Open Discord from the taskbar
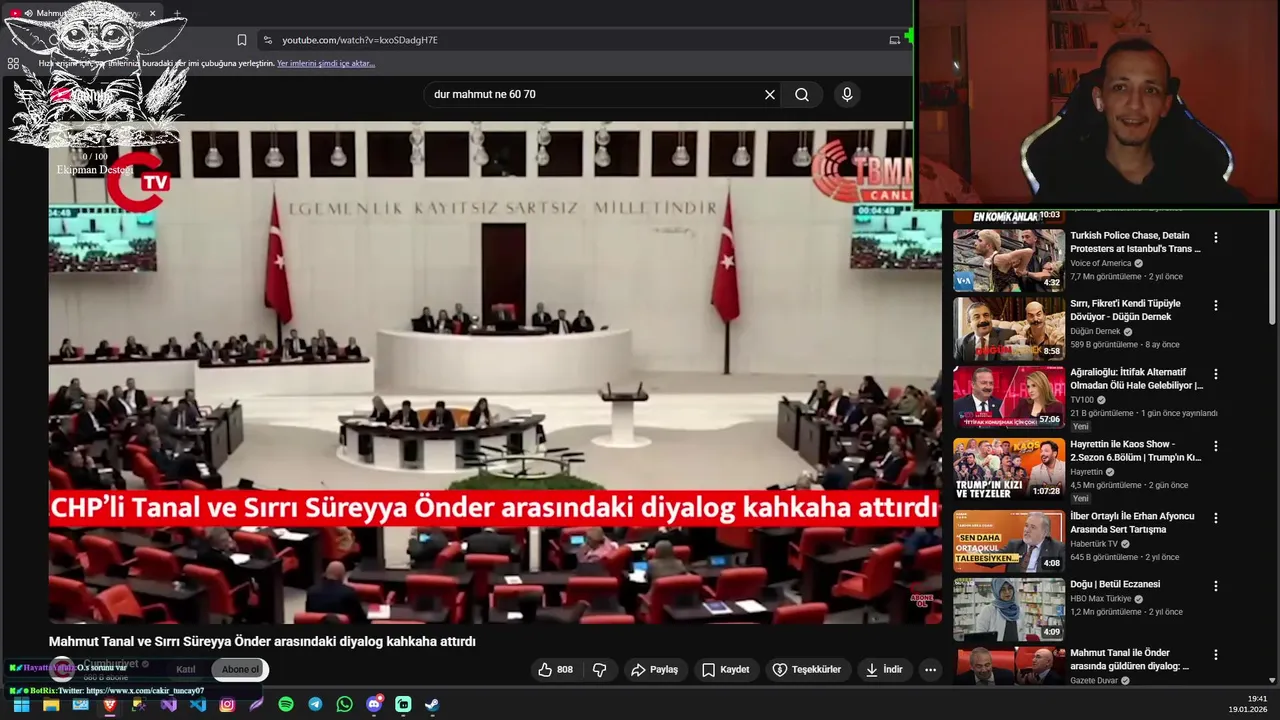The width and height of the screenshot is (1280, 720). (374, 704)
